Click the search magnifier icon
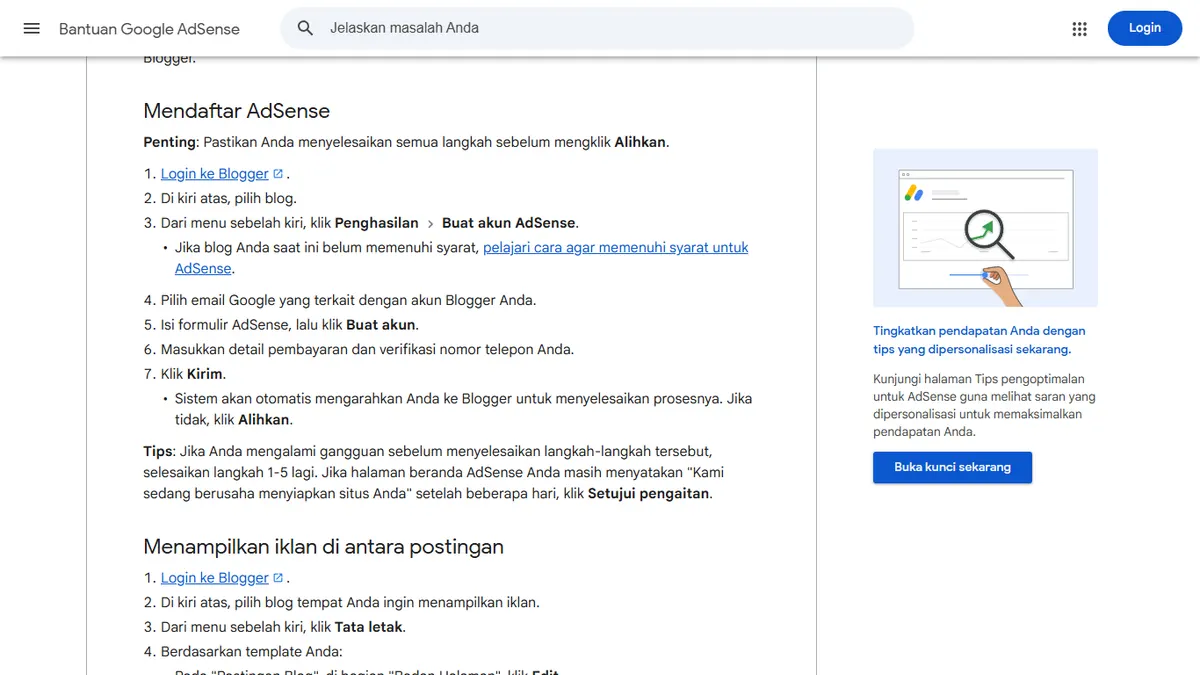The width and height of the screenshot is (1200, 675). point(306,28)
